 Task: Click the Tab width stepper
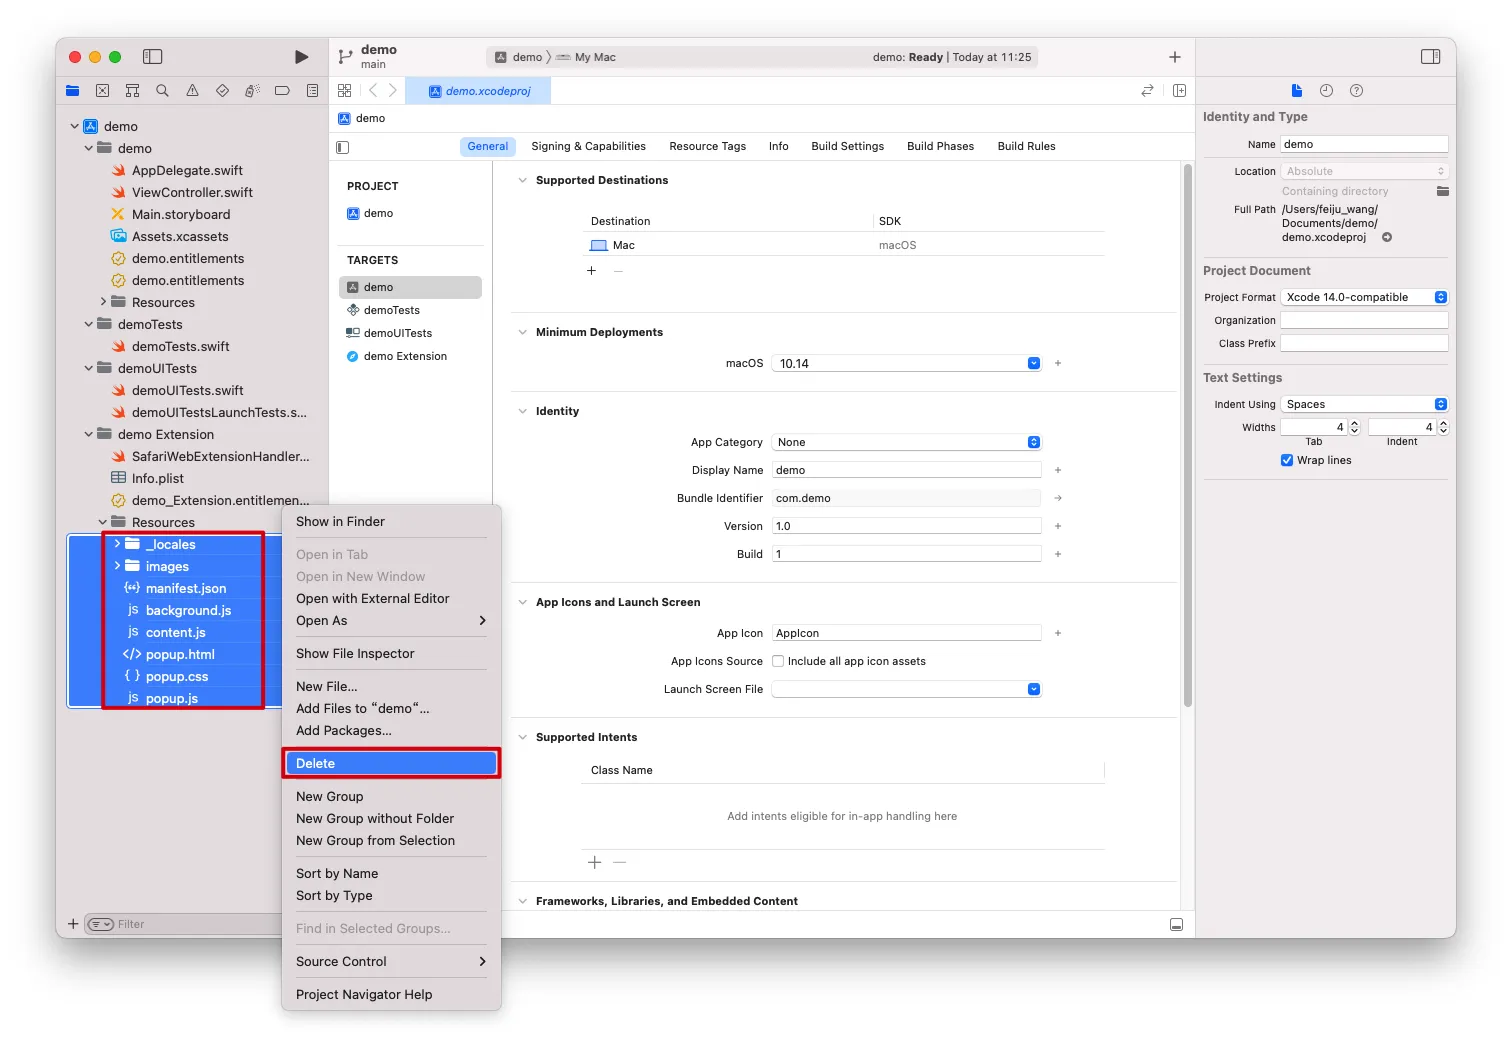point(1354,427)
